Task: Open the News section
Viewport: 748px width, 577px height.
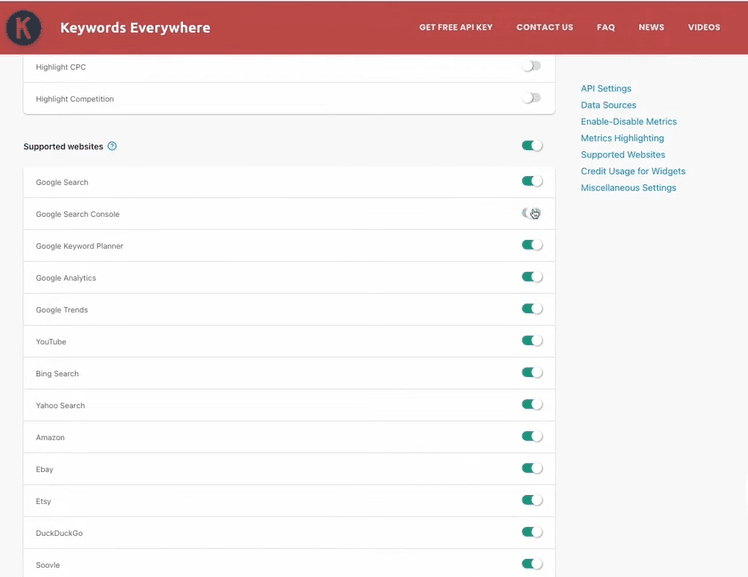Action: tap(651, 28)
